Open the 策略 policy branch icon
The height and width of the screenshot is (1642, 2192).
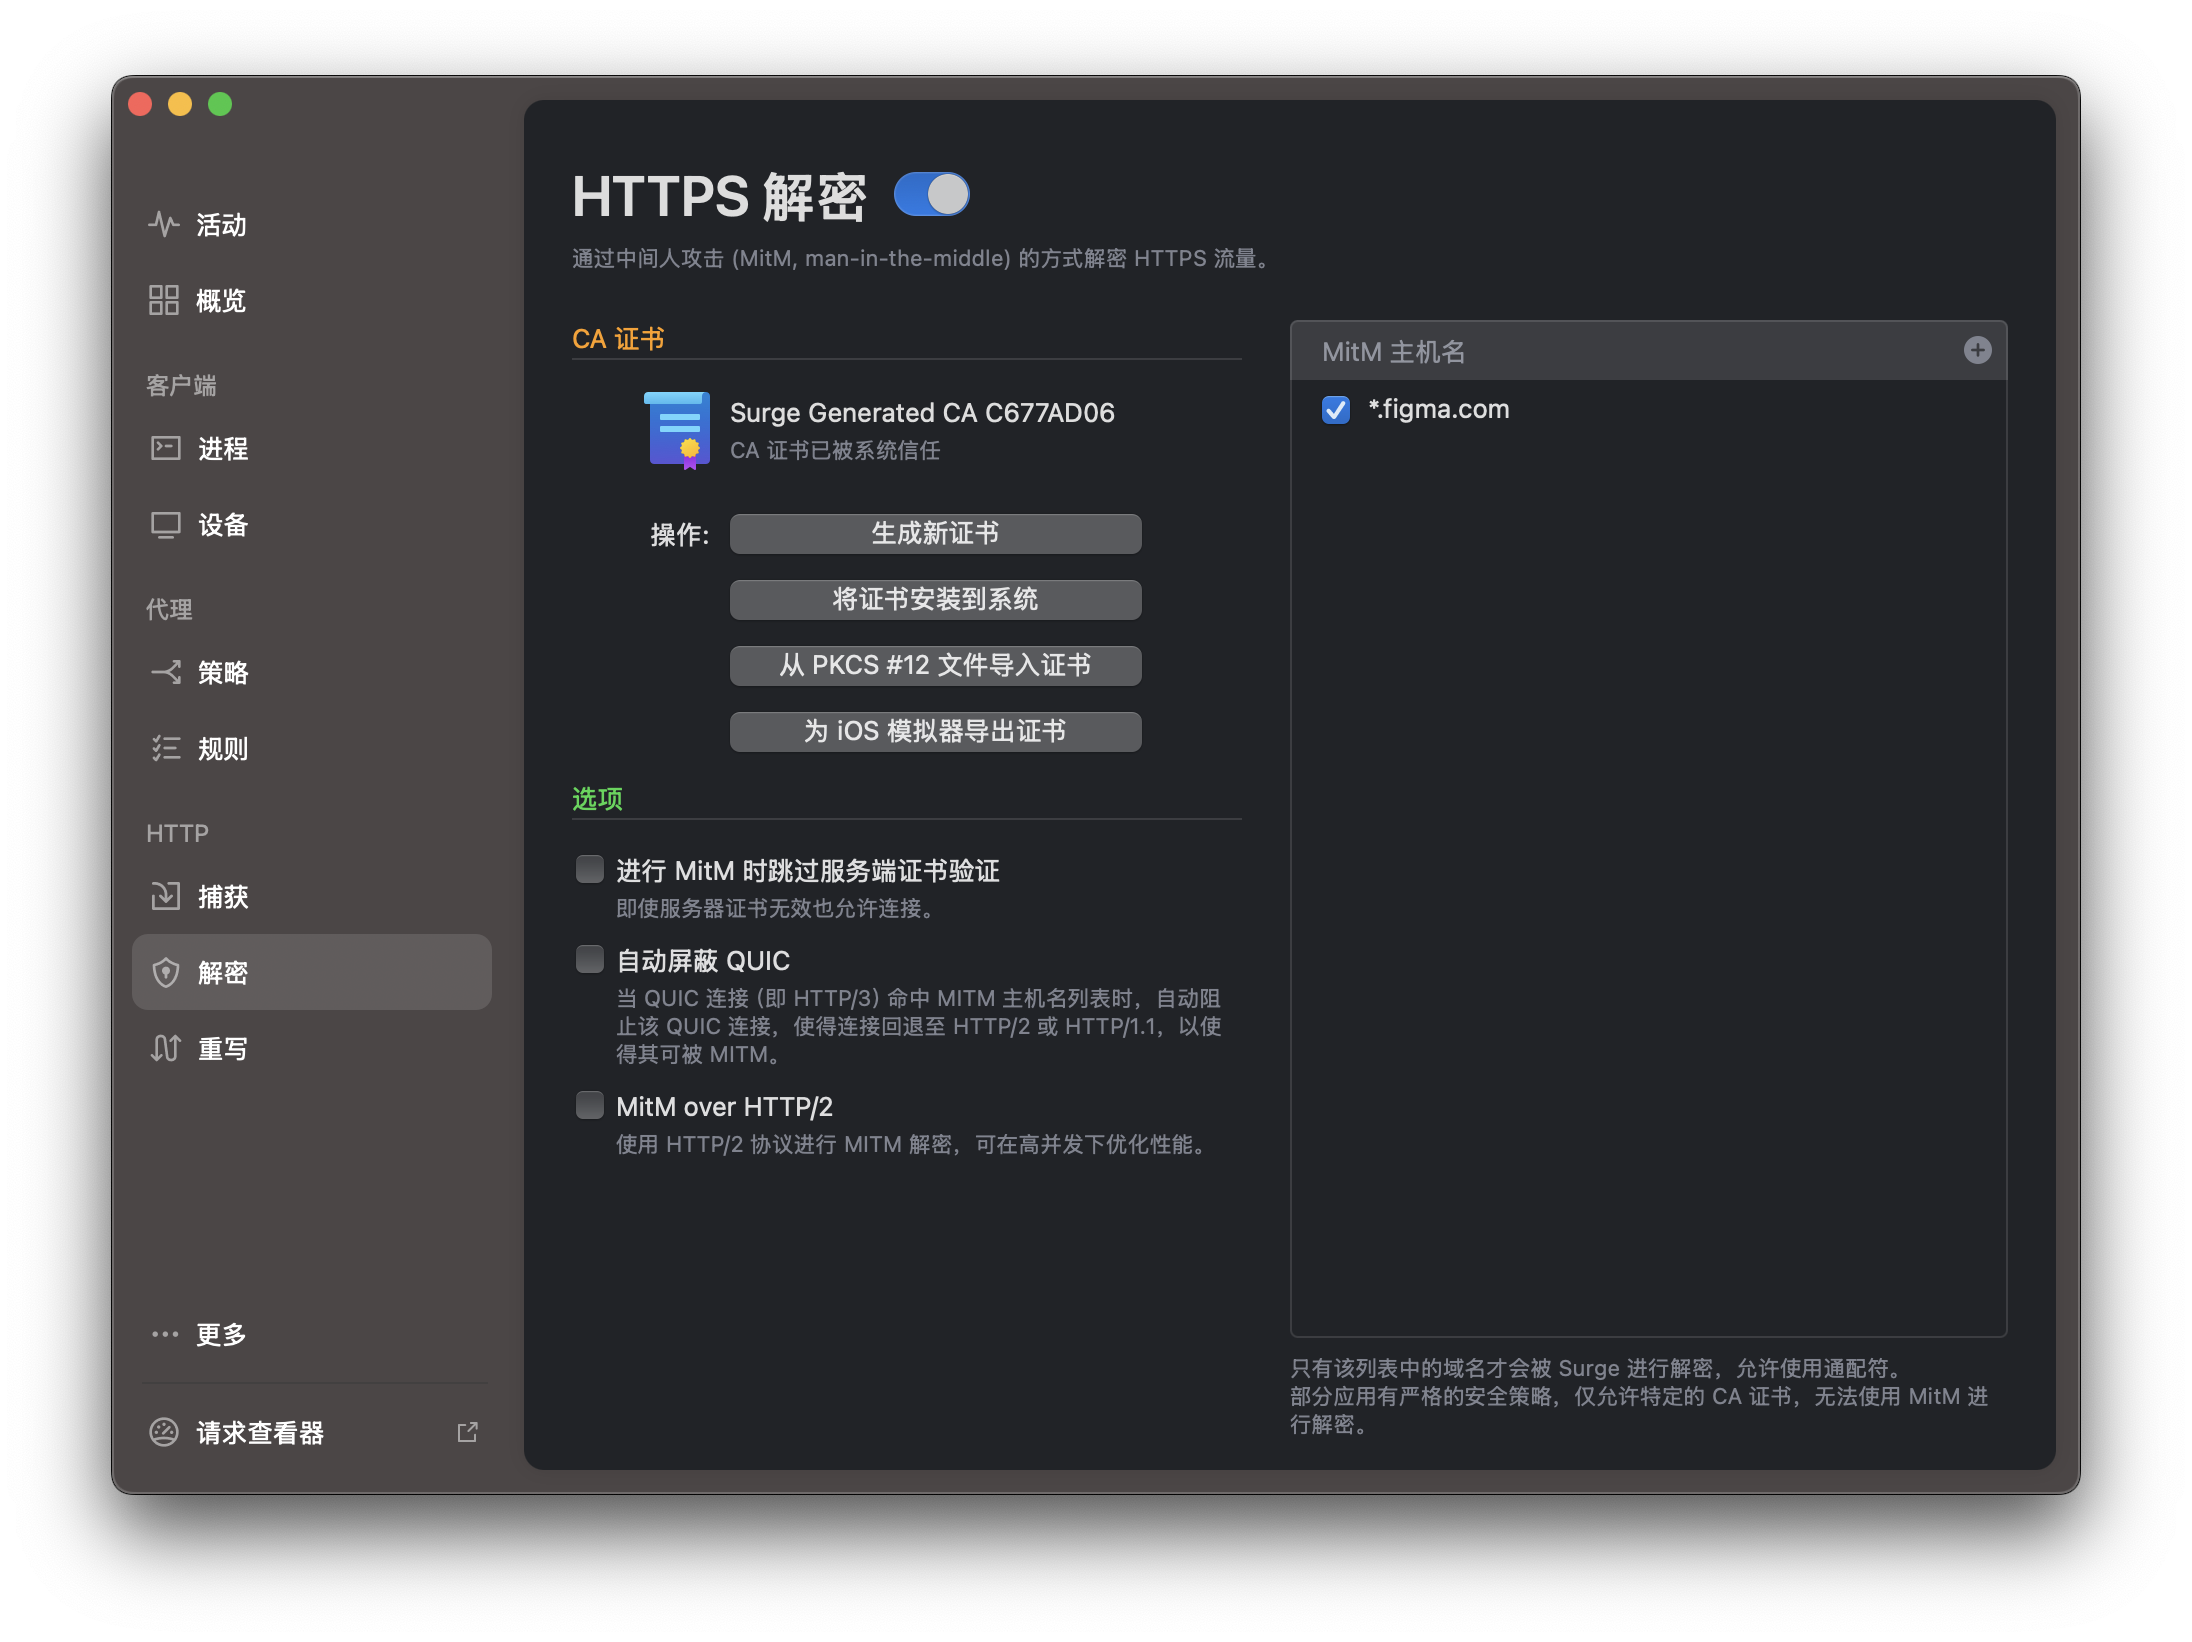(165, 672)
